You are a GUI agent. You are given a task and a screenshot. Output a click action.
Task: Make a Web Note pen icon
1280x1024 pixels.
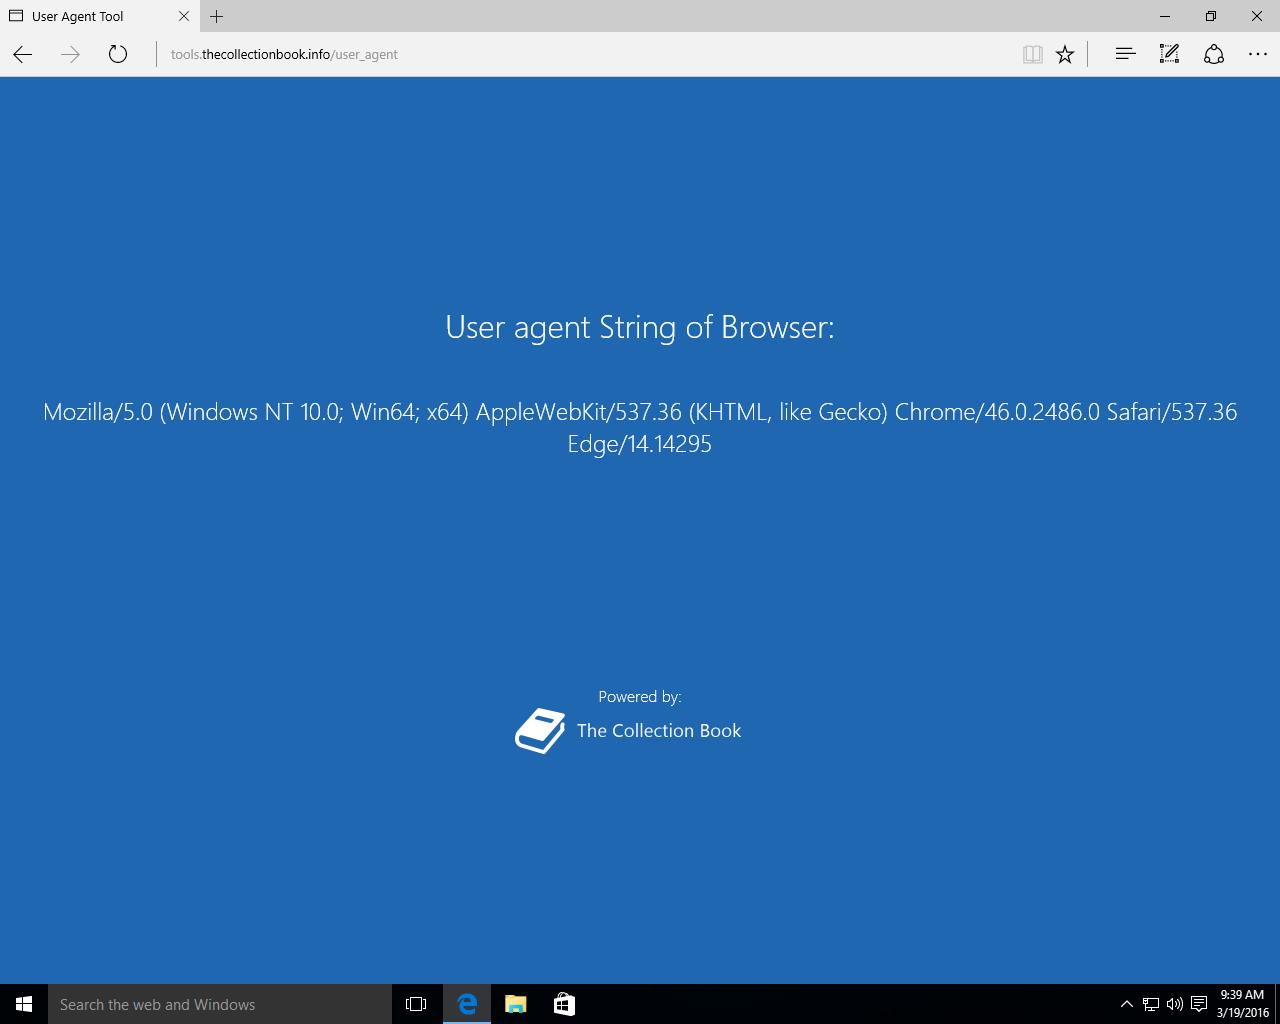pos(1169,54)
